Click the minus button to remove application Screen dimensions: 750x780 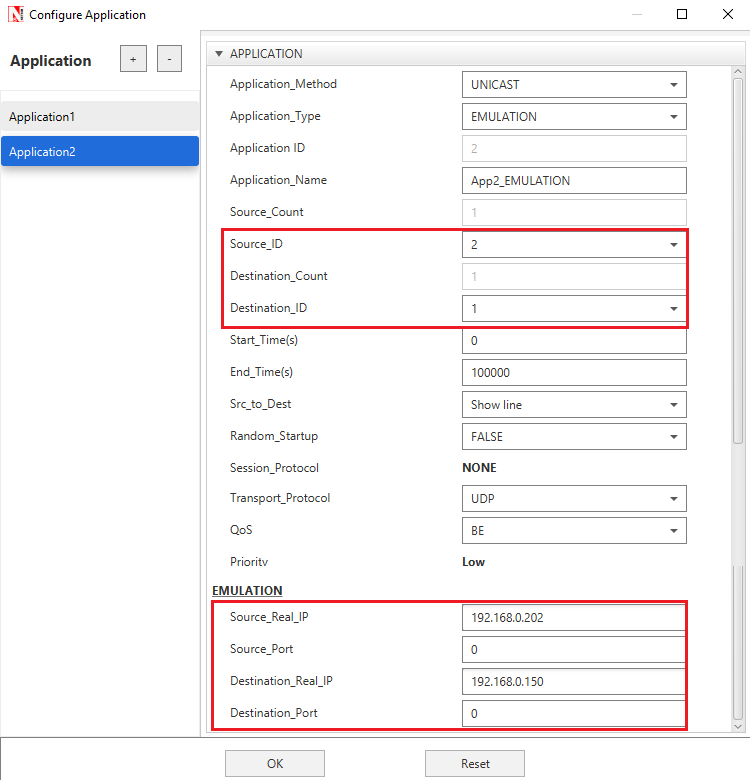click(x=169, y=59)
